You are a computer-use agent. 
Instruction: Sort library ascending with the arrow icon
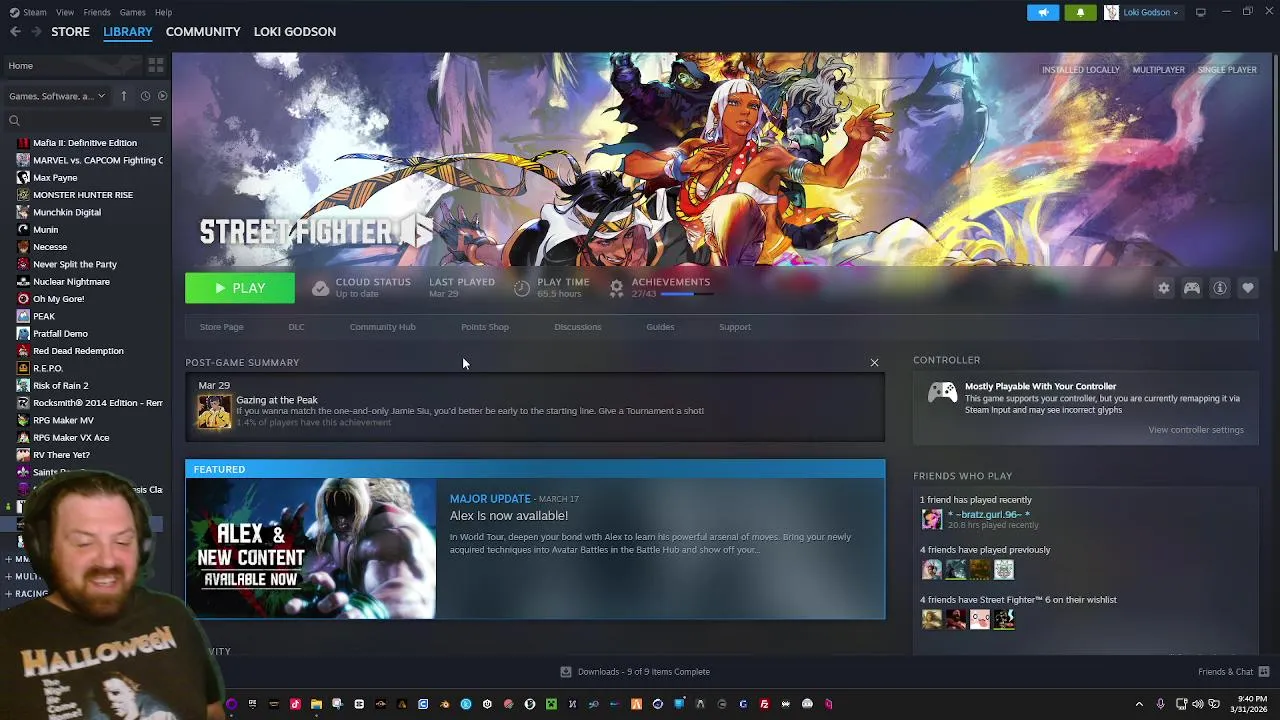coord(124,96)
